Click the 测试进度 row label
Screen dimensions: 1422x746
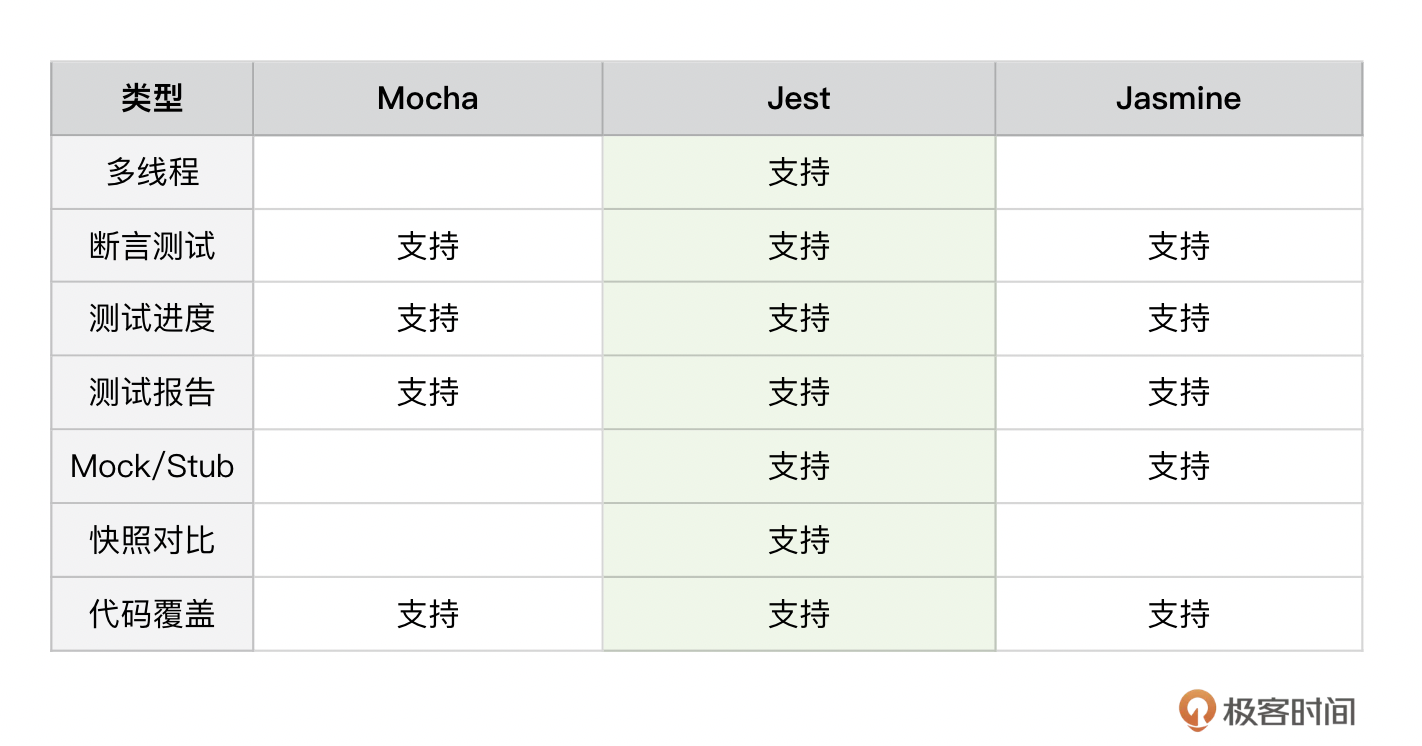coord(152,319)
